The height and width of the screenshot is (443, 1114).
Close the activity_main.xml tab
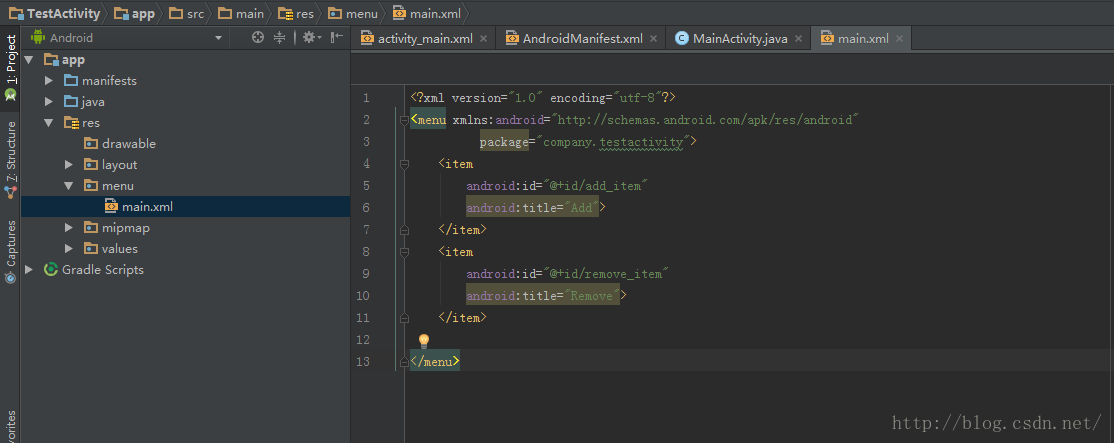484,39
